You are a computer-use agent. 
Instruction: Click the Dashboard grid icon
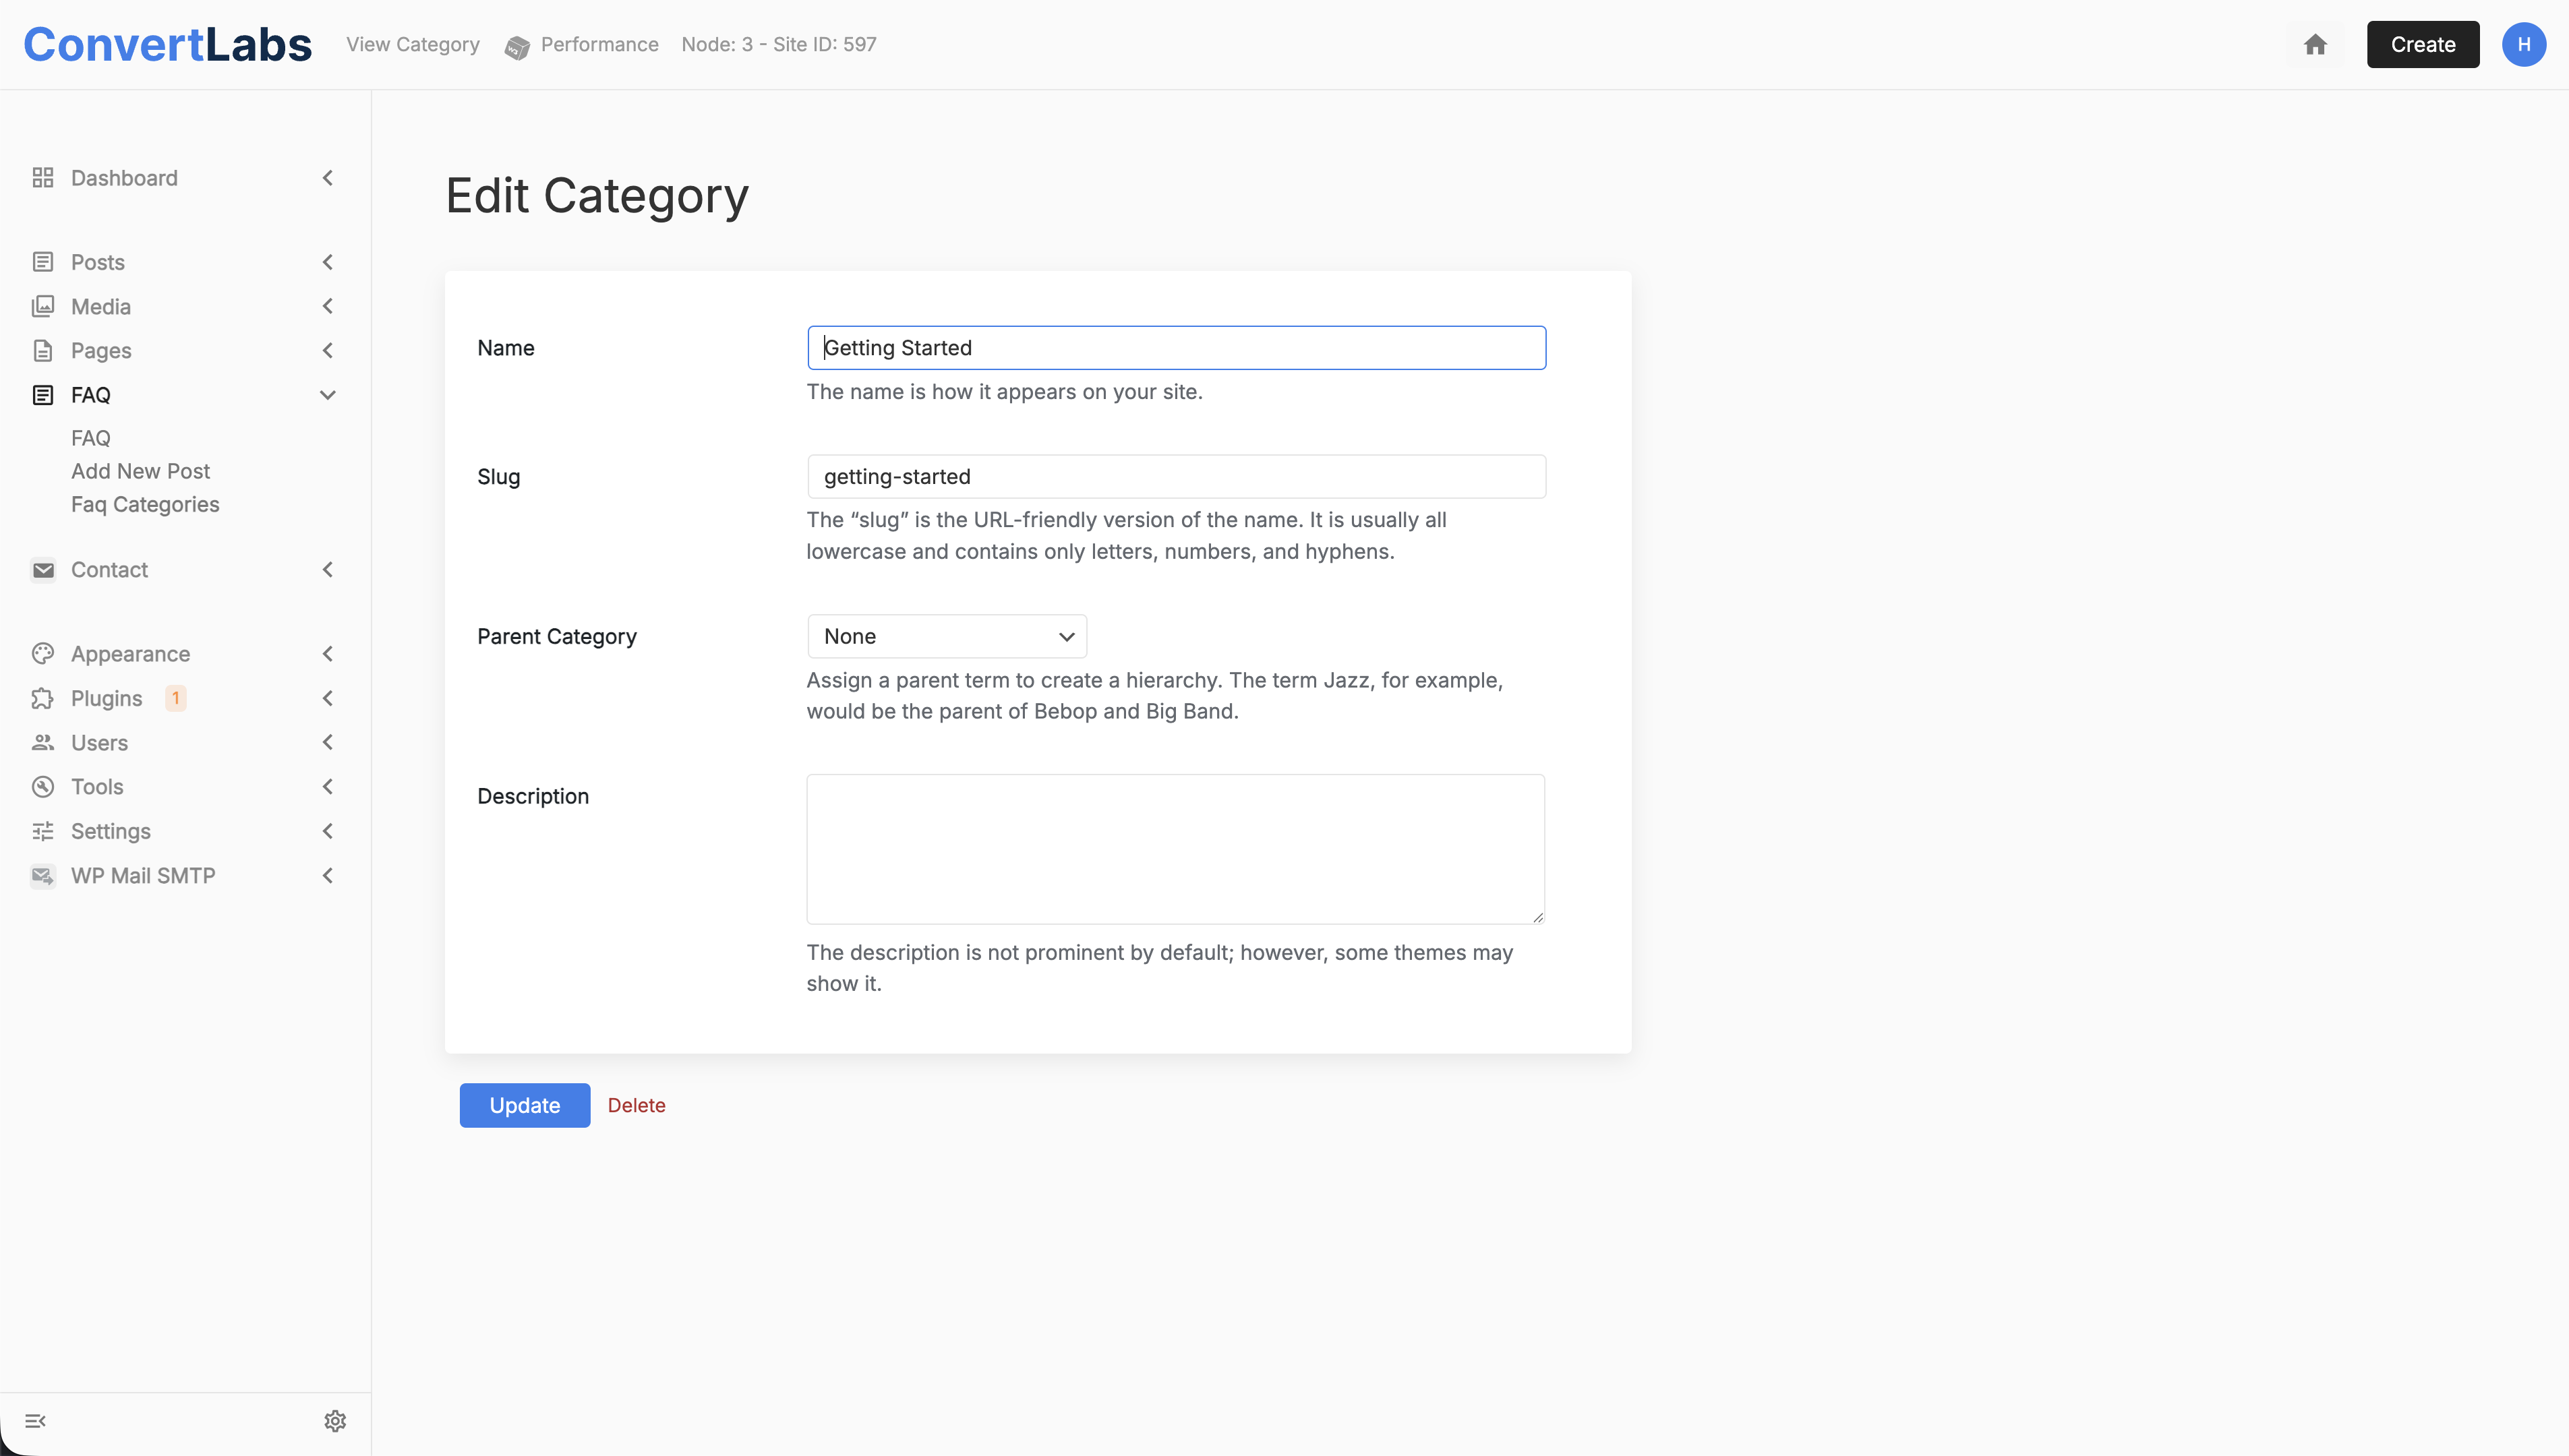(42, 178)
